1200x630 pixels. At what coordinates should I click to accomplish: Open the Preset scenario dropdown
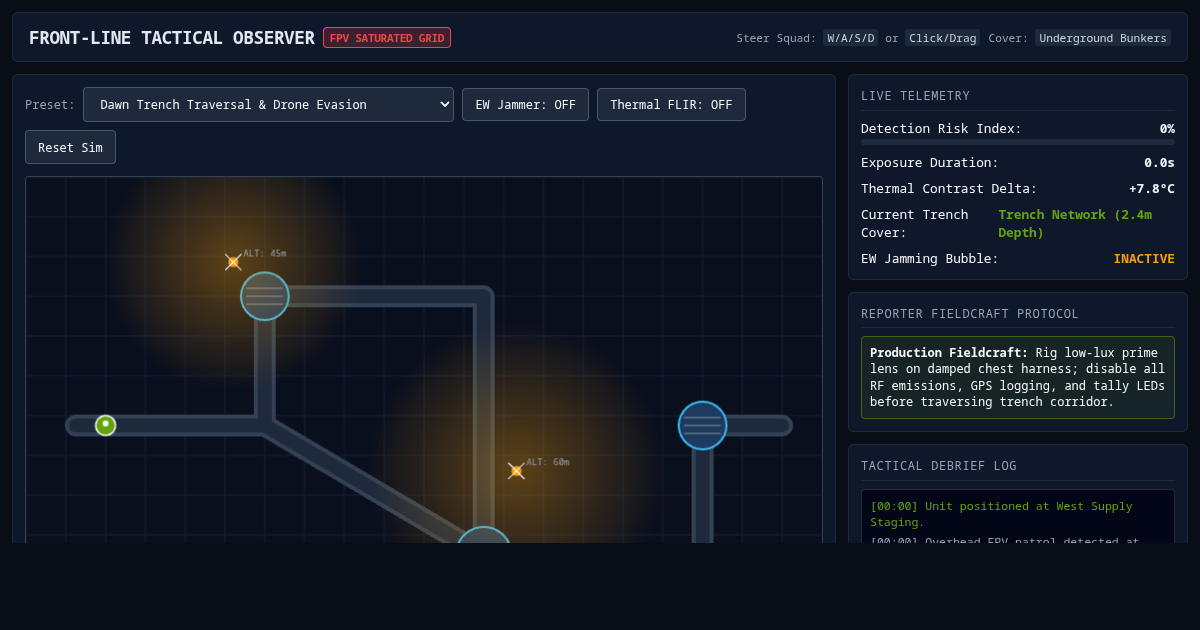click(268, 104)
